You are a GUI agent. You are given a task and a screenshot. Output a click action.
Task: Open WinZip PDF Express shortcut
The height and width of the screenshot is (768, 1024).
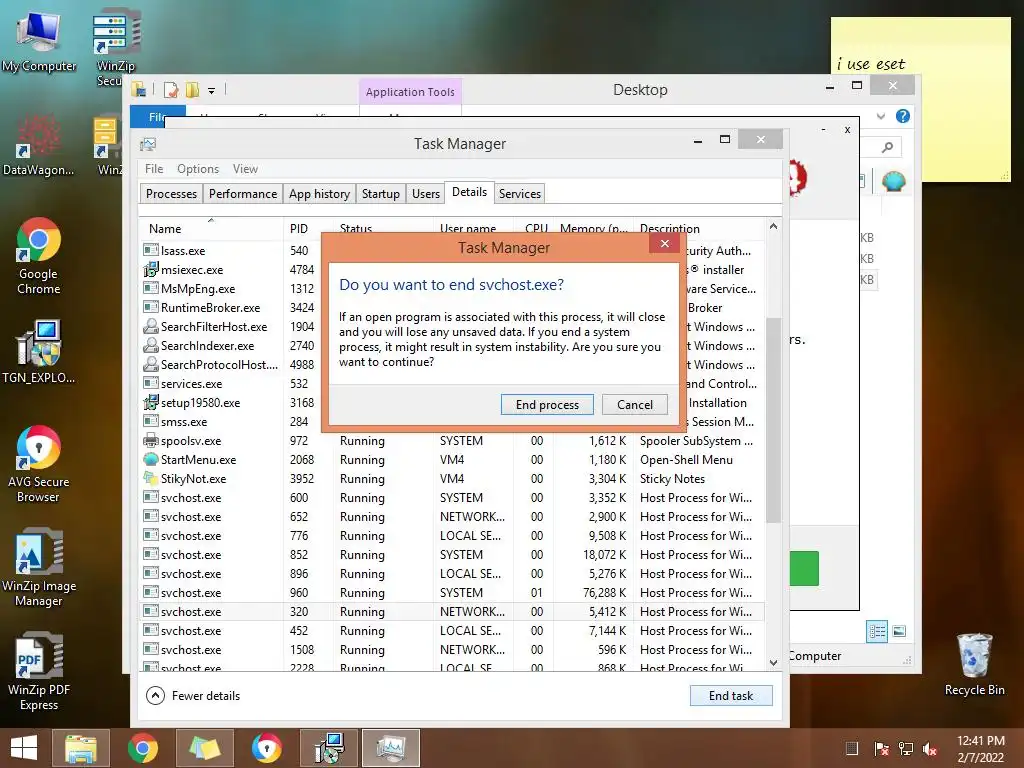point(39,671)
